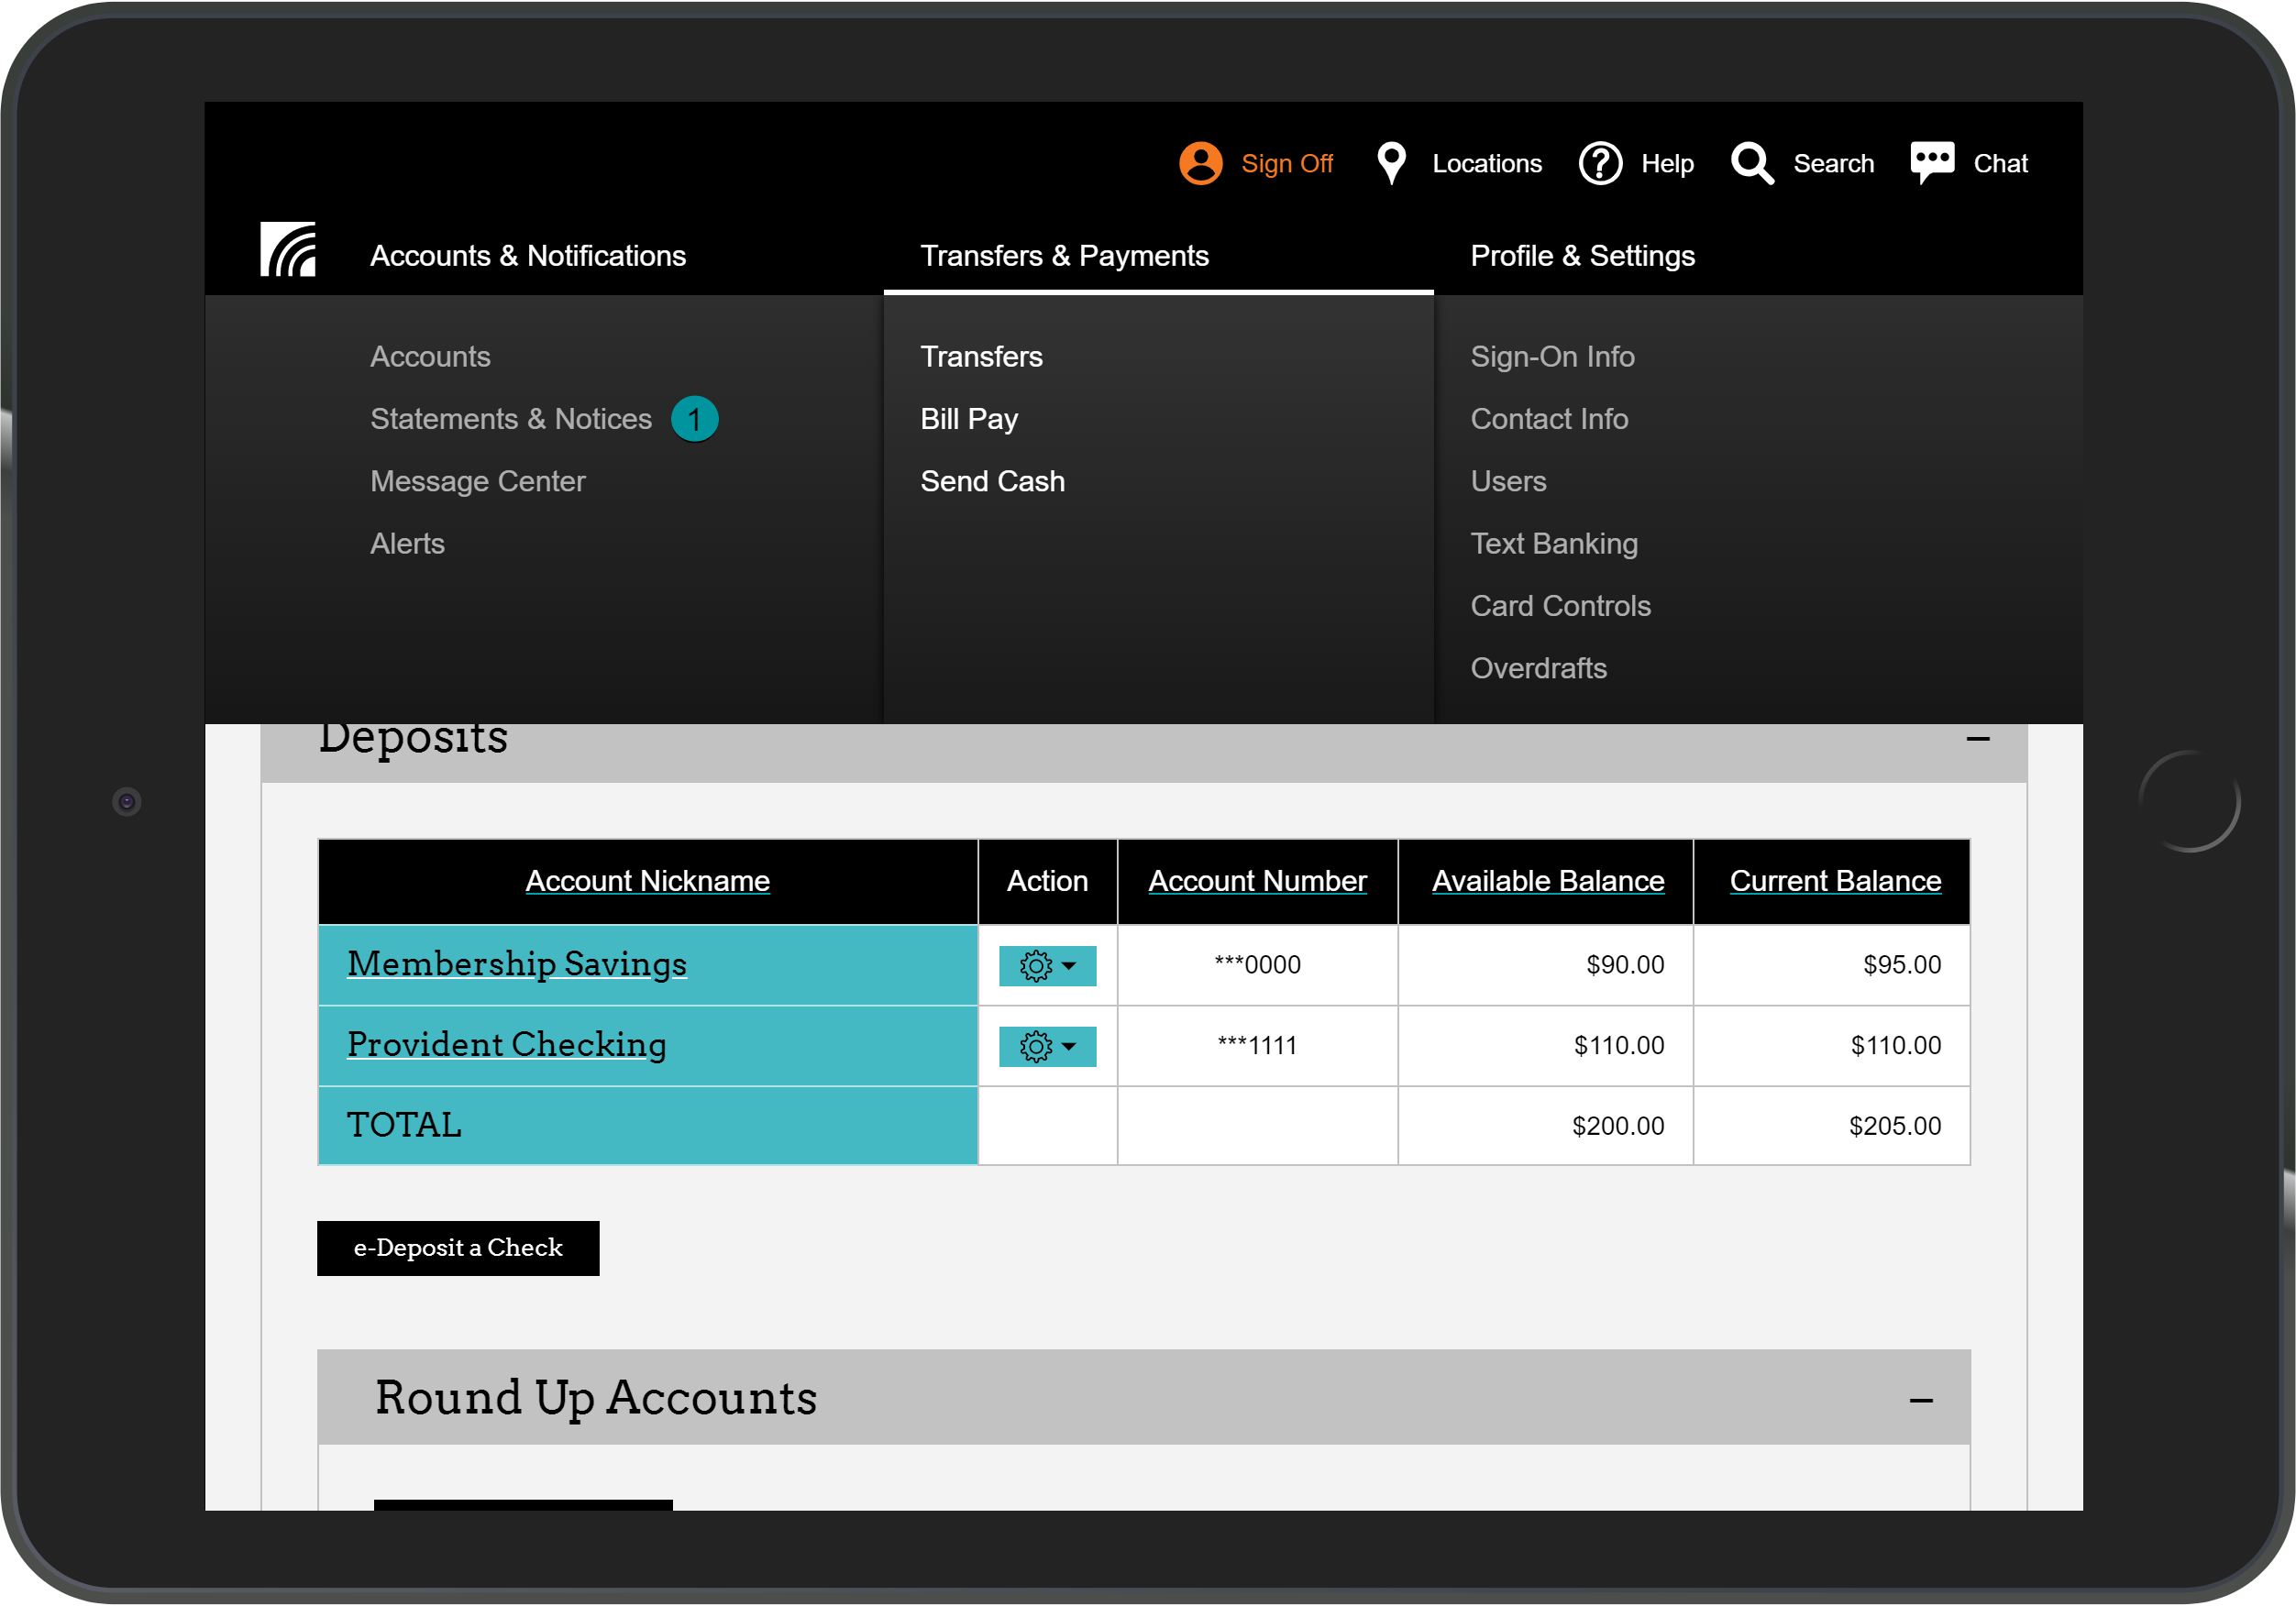Image resolution: width=2296 pixels, height=1606 pixels.
Task: Open Provident Checking gear action dropdown
Action: [x=1047, y=1046]
